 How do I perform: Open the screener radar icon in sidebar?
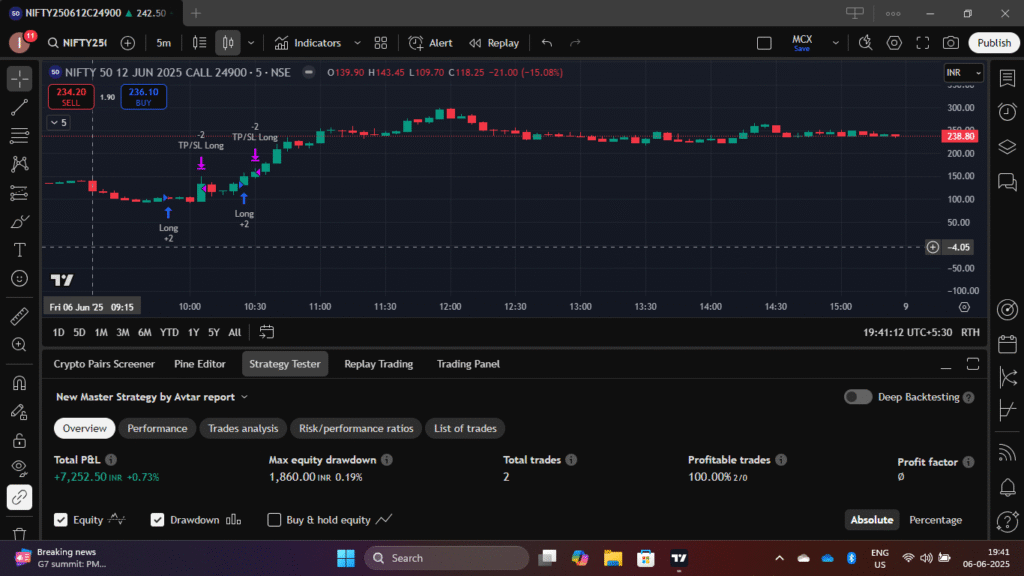pyautogui.click(x=1007, y=310)
